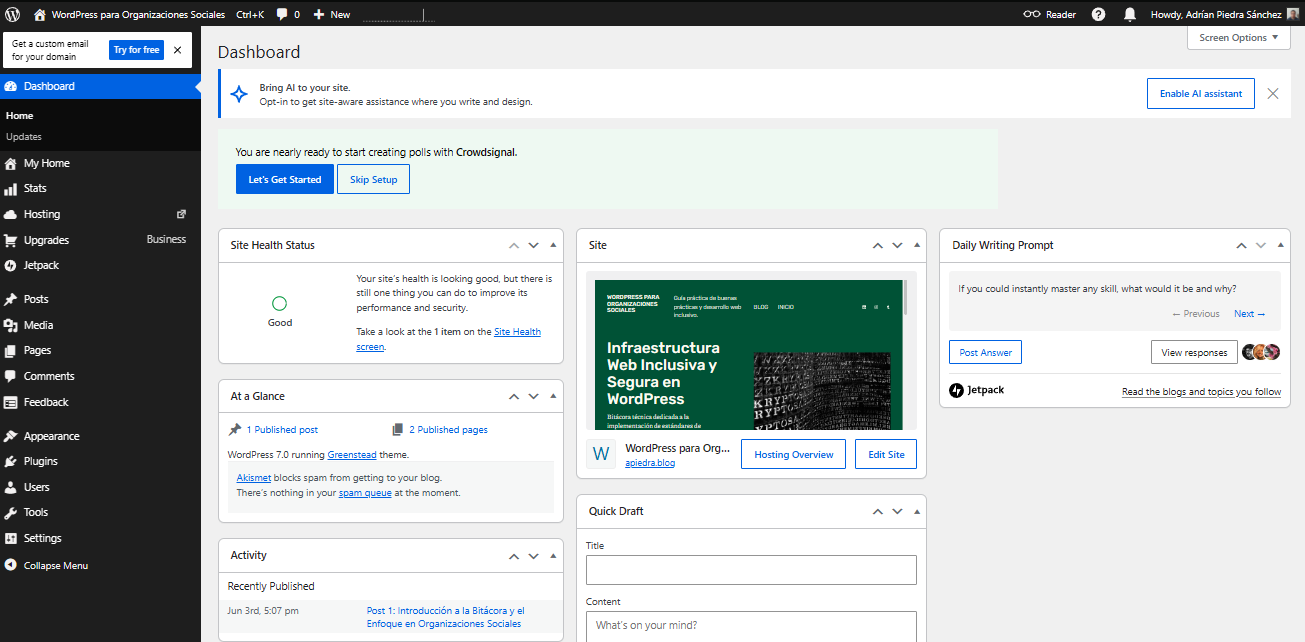Open the comments bubble icon showing 0
The image size is (1305, 642).
click(282, 14)
